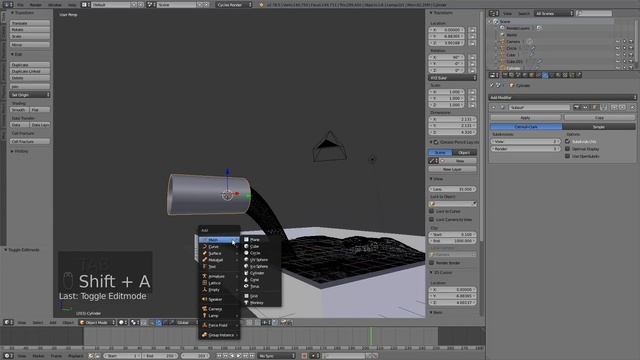Click the Text icon in Add menu
Viewport: 640px width, 360px height.
204,266
